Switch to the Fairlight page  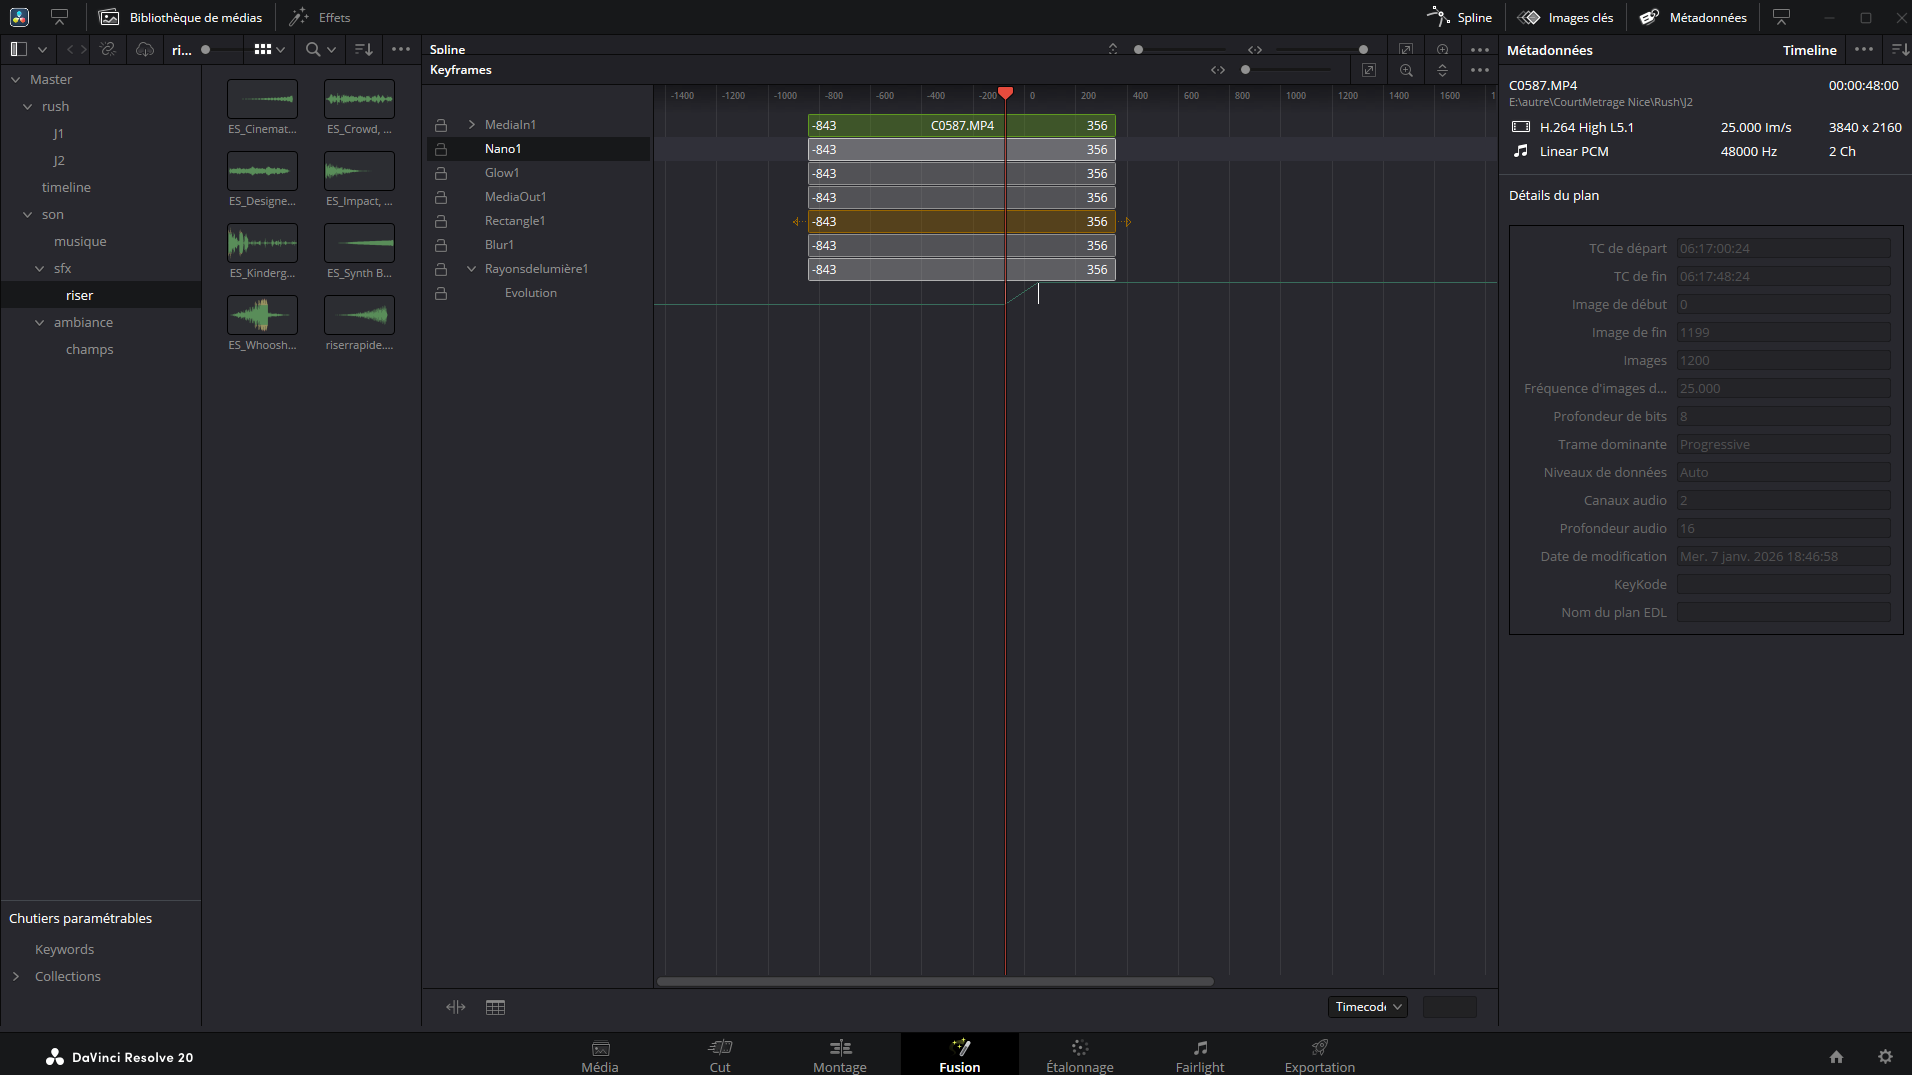(x=1199, y=1055)
